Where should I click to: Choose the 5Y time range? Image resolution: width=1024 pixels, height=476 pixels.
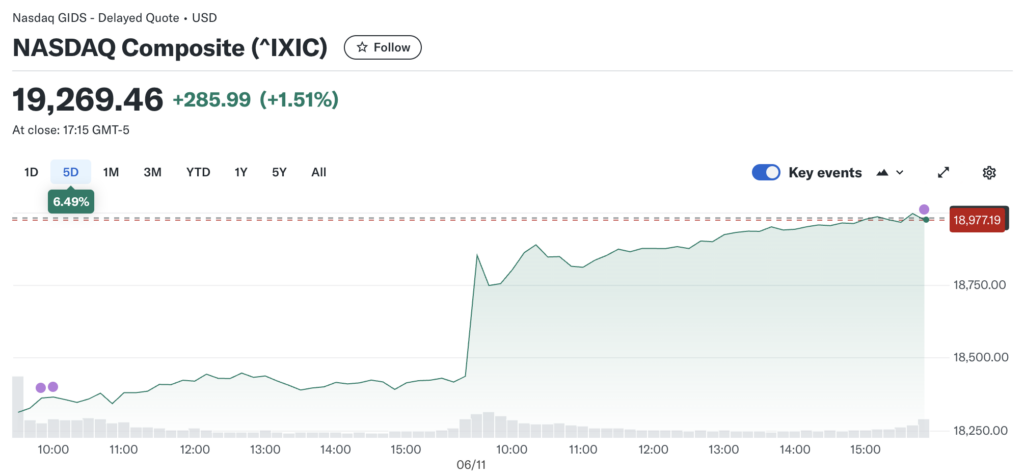point(279,172)
